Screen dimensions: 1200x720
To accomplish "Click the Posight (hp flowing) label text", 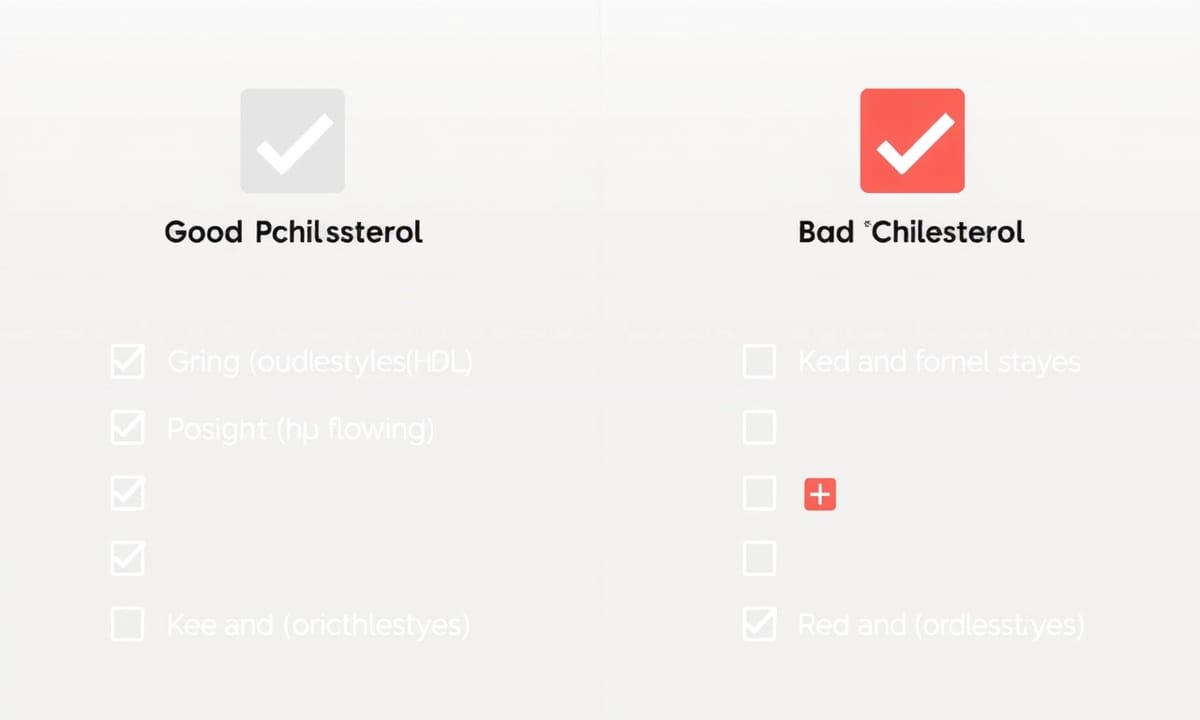I will pos(300,430).
